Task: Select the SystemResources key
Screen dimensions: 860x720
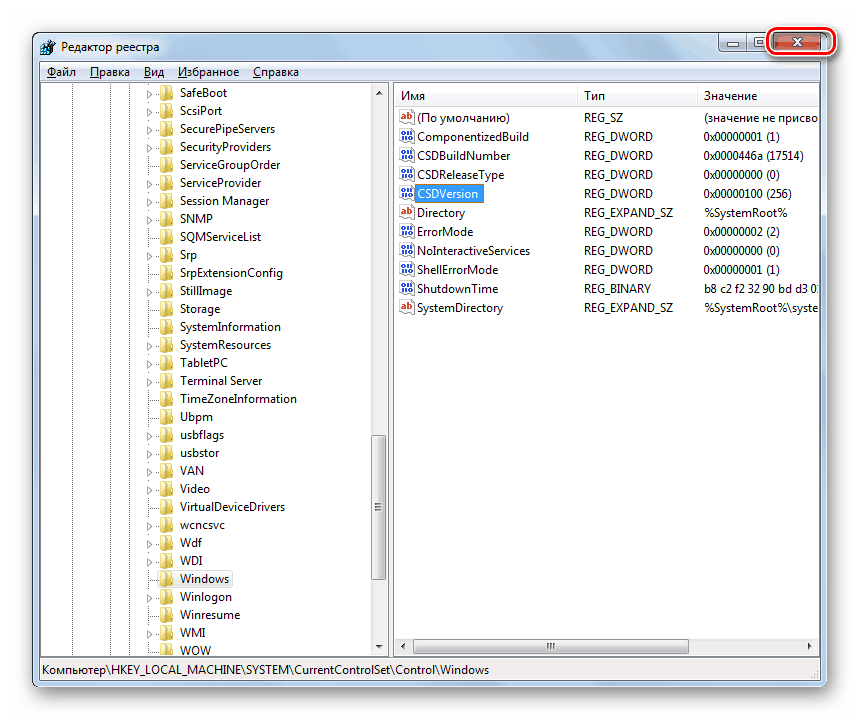Action: [x=225, y=345]
